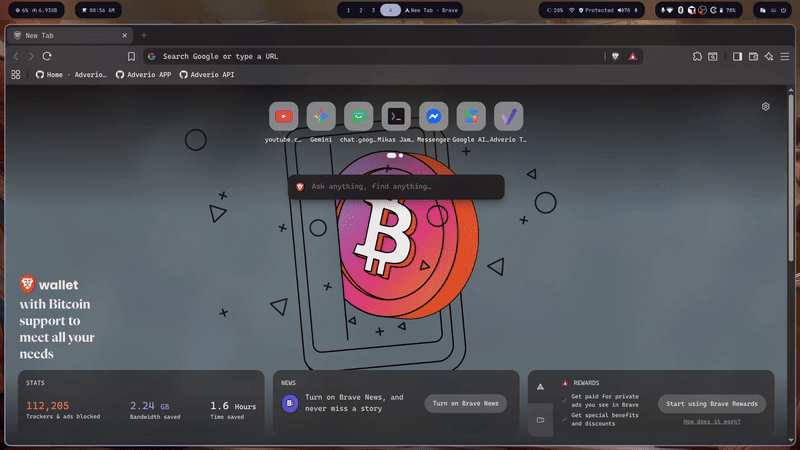Select the Rewards triangle widget tab

tap(540, 387)
